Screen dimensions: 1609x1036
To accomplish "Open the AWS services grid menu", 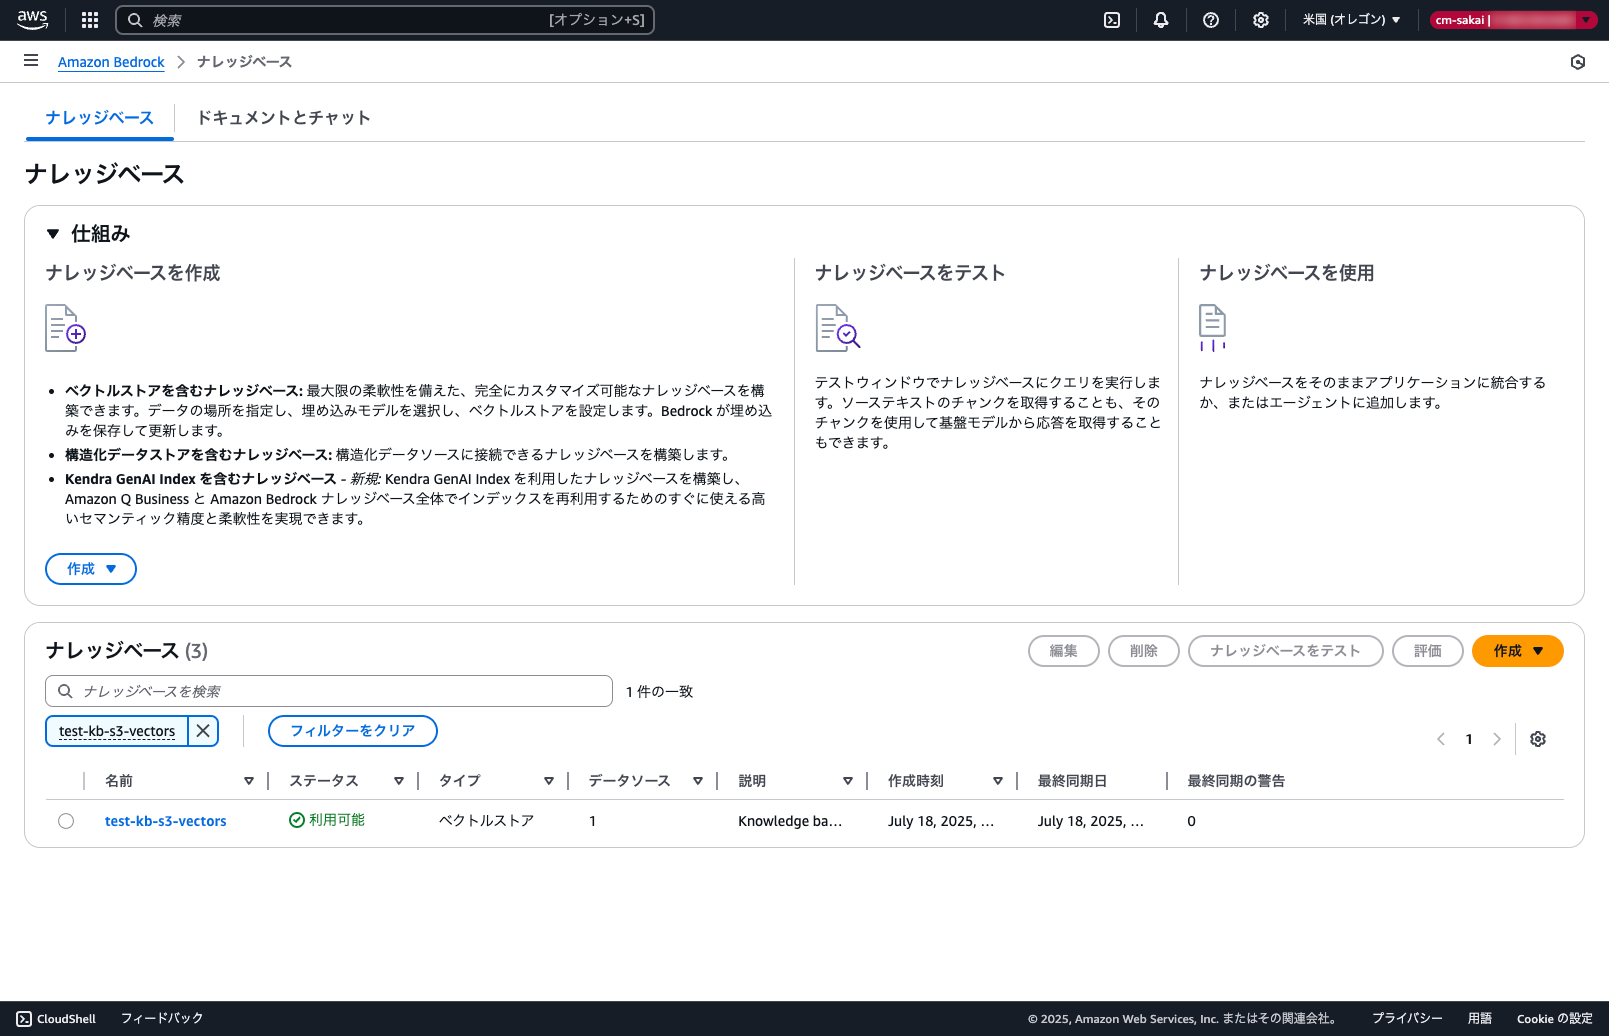I will [x=90, y=20].
